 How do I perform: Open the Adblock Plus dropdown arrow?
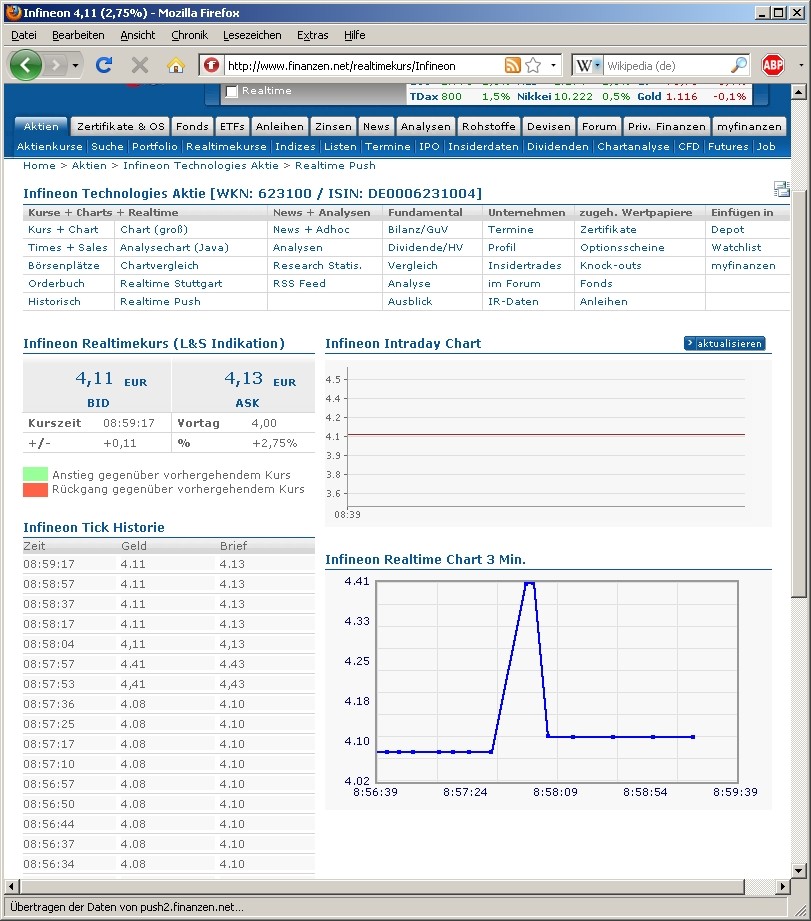[801, 65]
